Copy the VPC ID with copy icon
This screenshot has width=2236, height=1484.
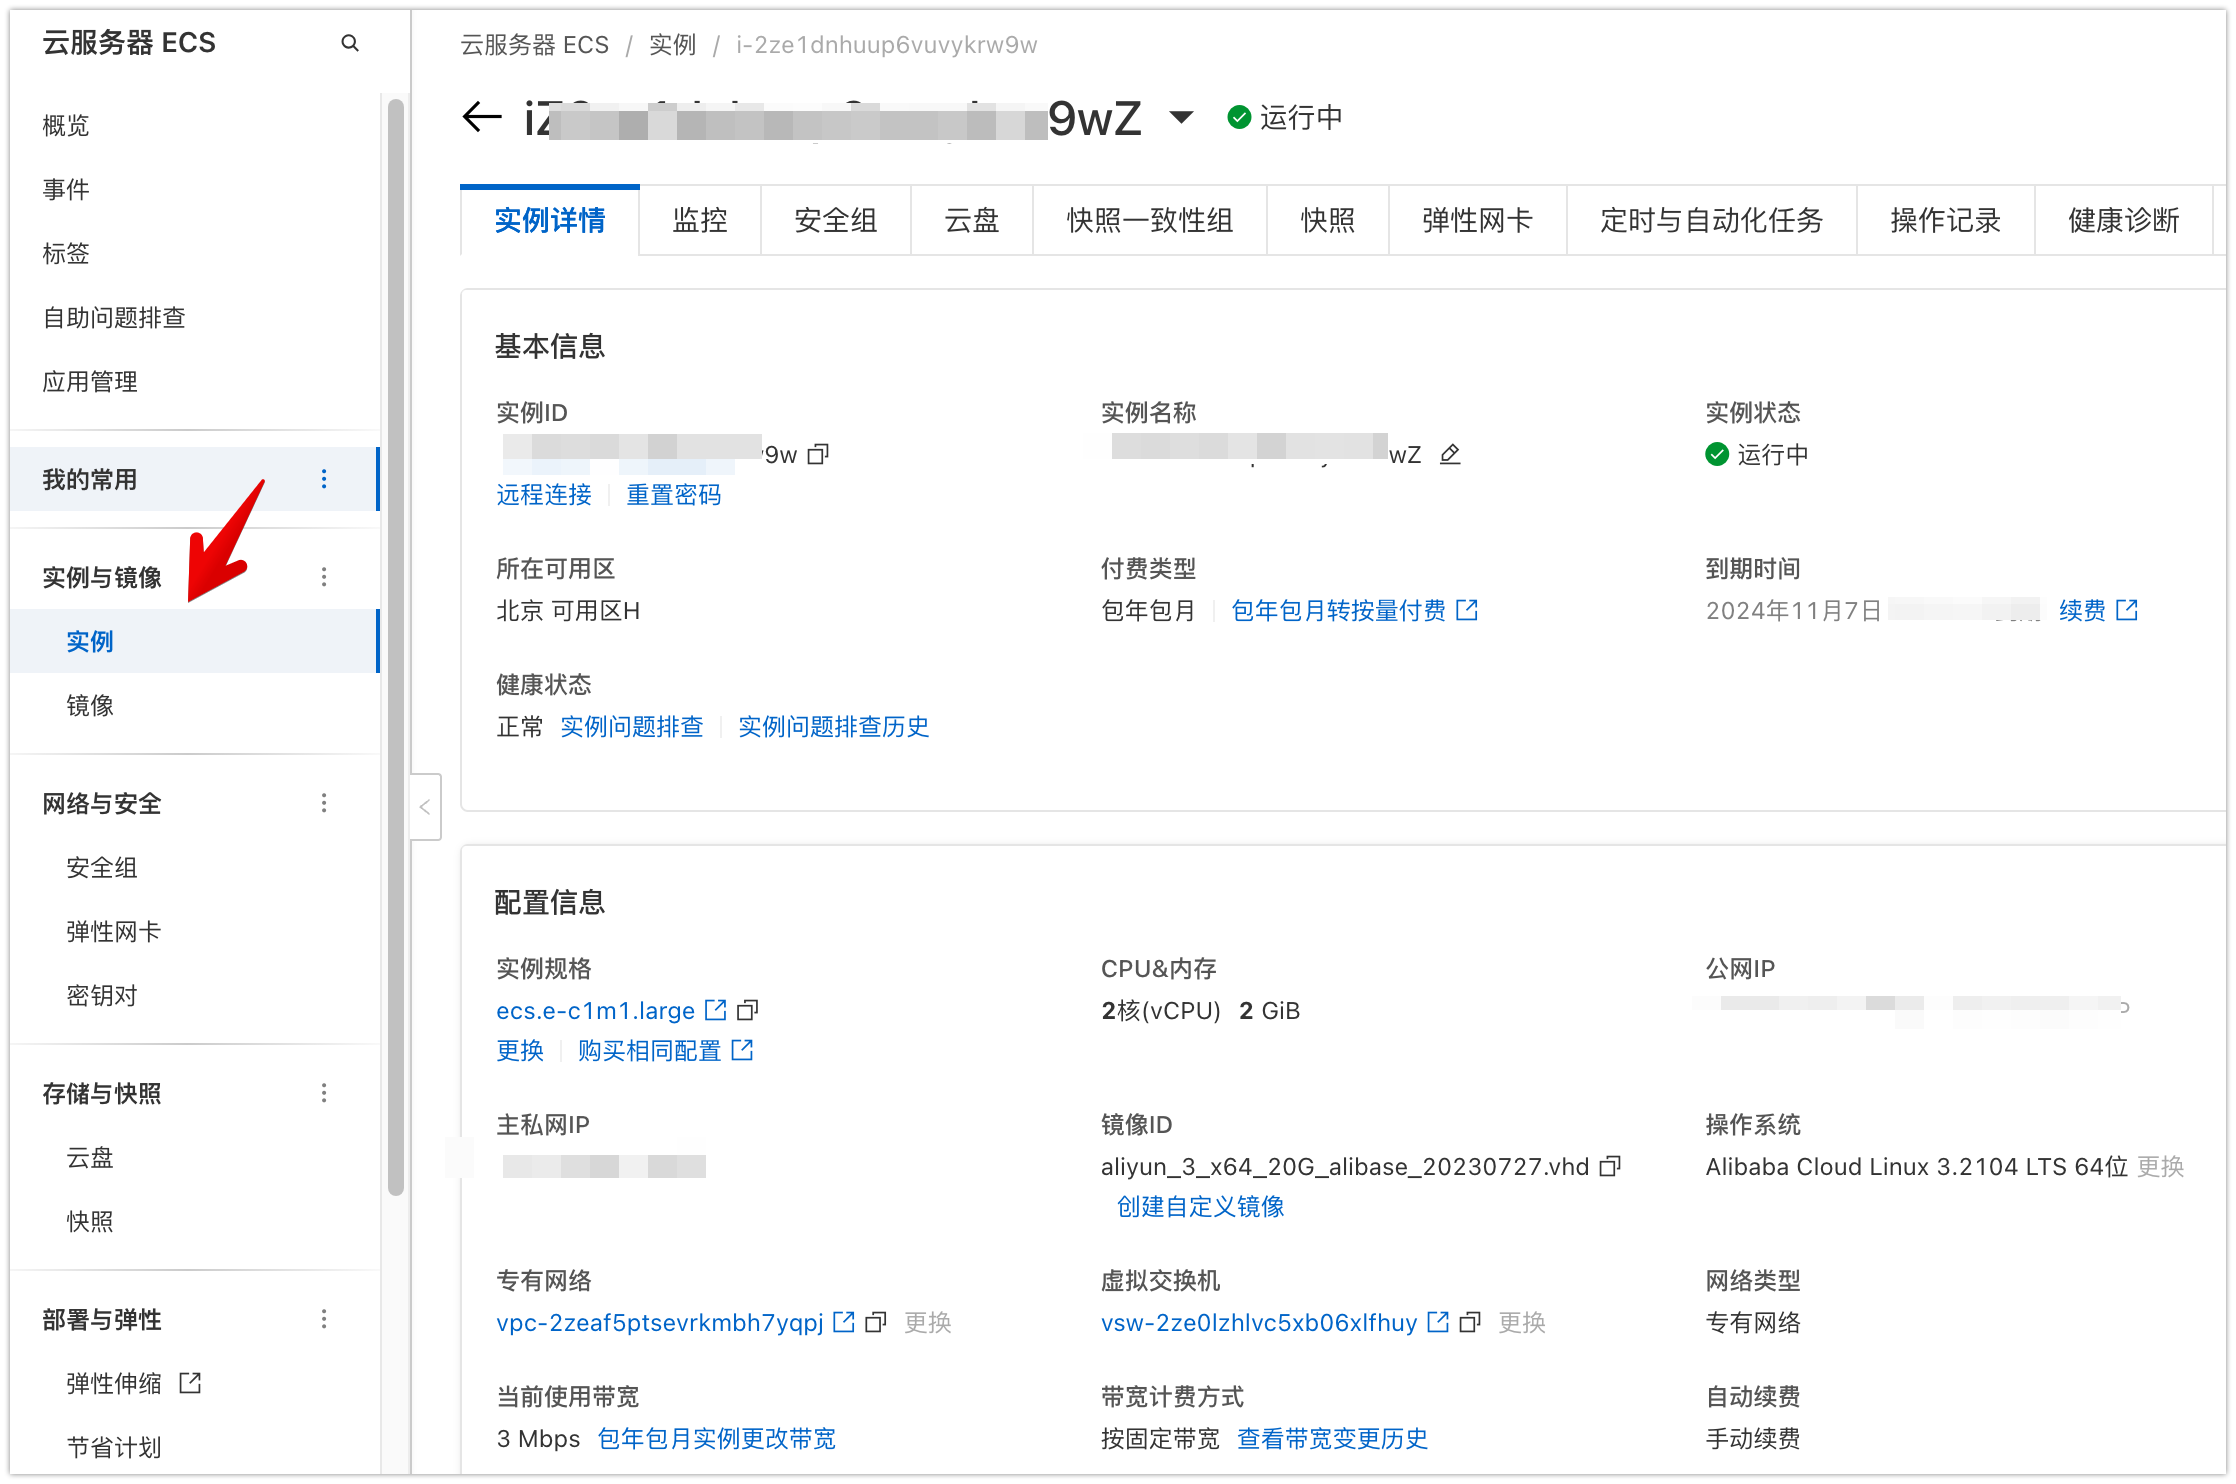click(876, 1323)
